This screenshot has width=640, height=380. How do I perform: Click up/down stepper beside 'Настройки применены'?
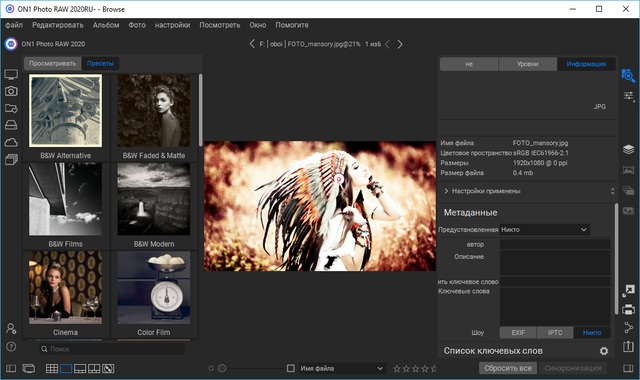pos(612,191)
